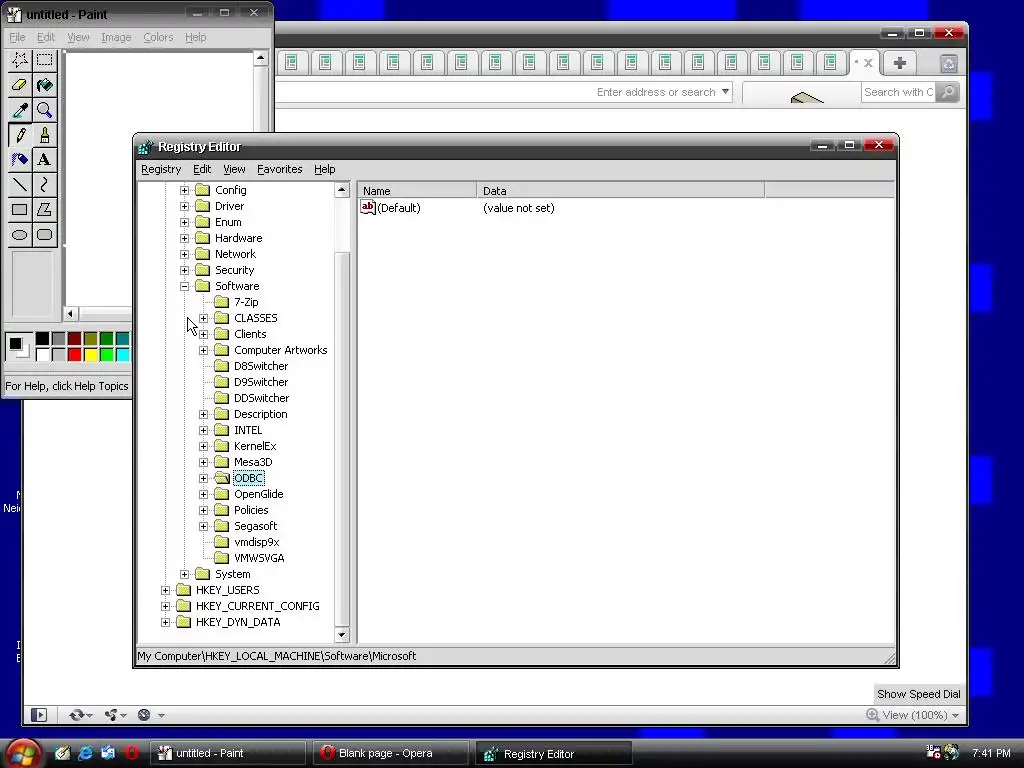This screenshot has height=768, width=1024.
Task: Select the Text tool in Paint
Action: (44, 160)
